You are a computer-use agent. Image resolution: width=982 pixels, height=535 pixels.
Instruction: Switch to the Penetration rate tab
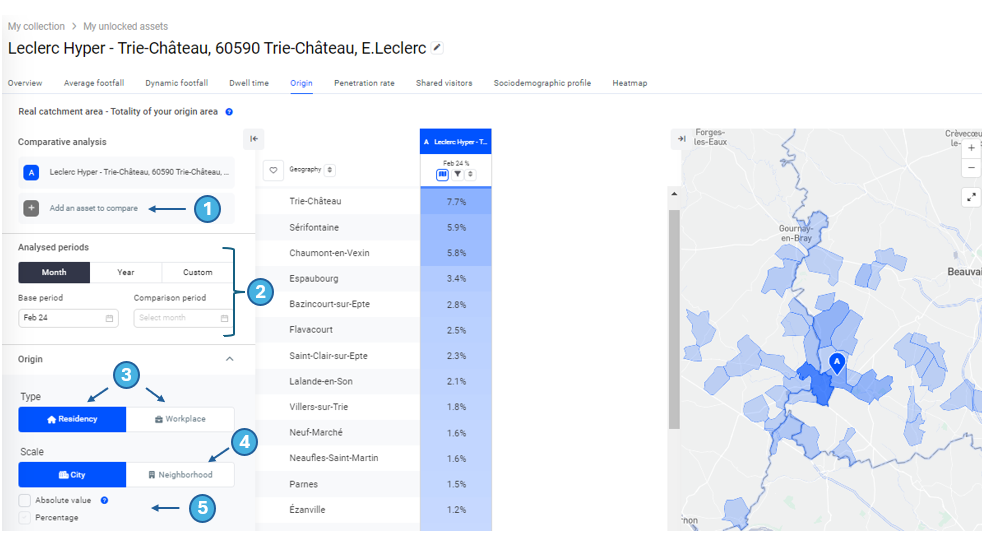click(x=364, y=83)
